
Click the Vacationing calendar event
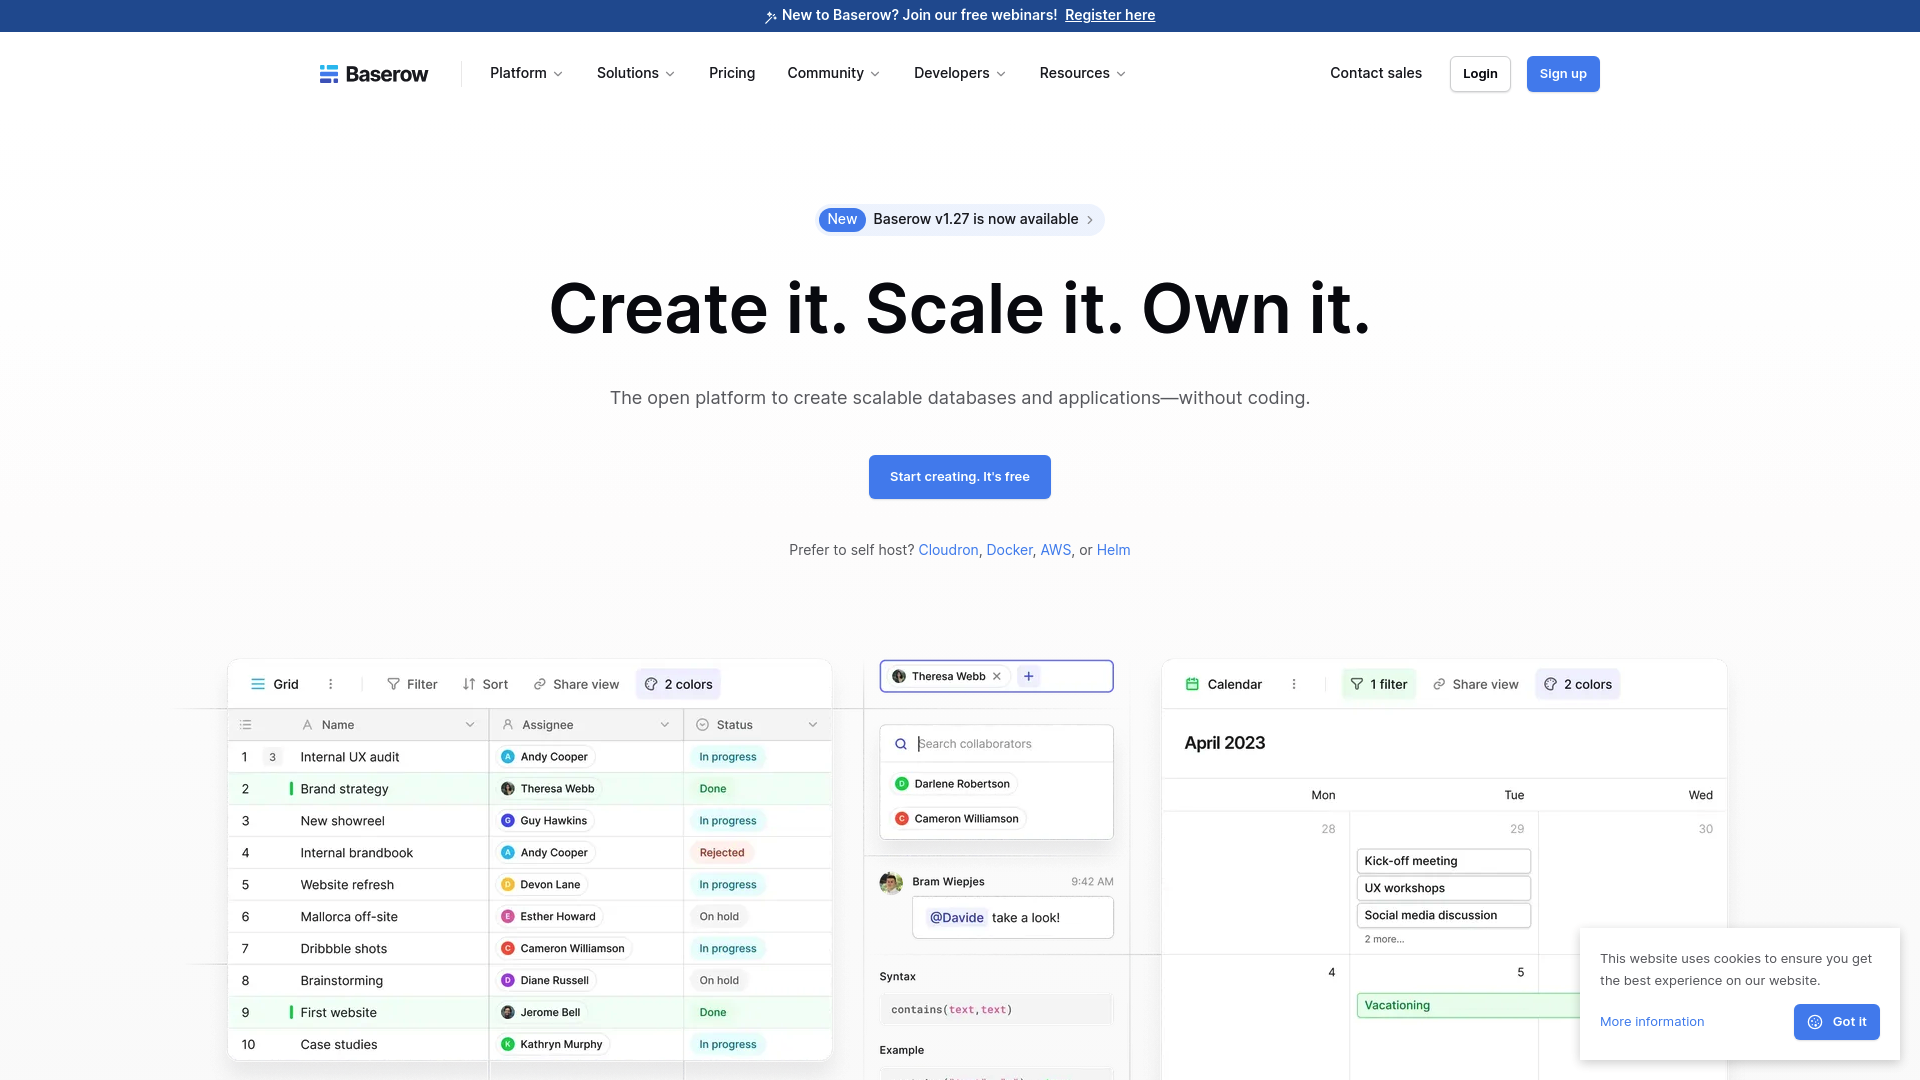click(x=1468, y=1006)
